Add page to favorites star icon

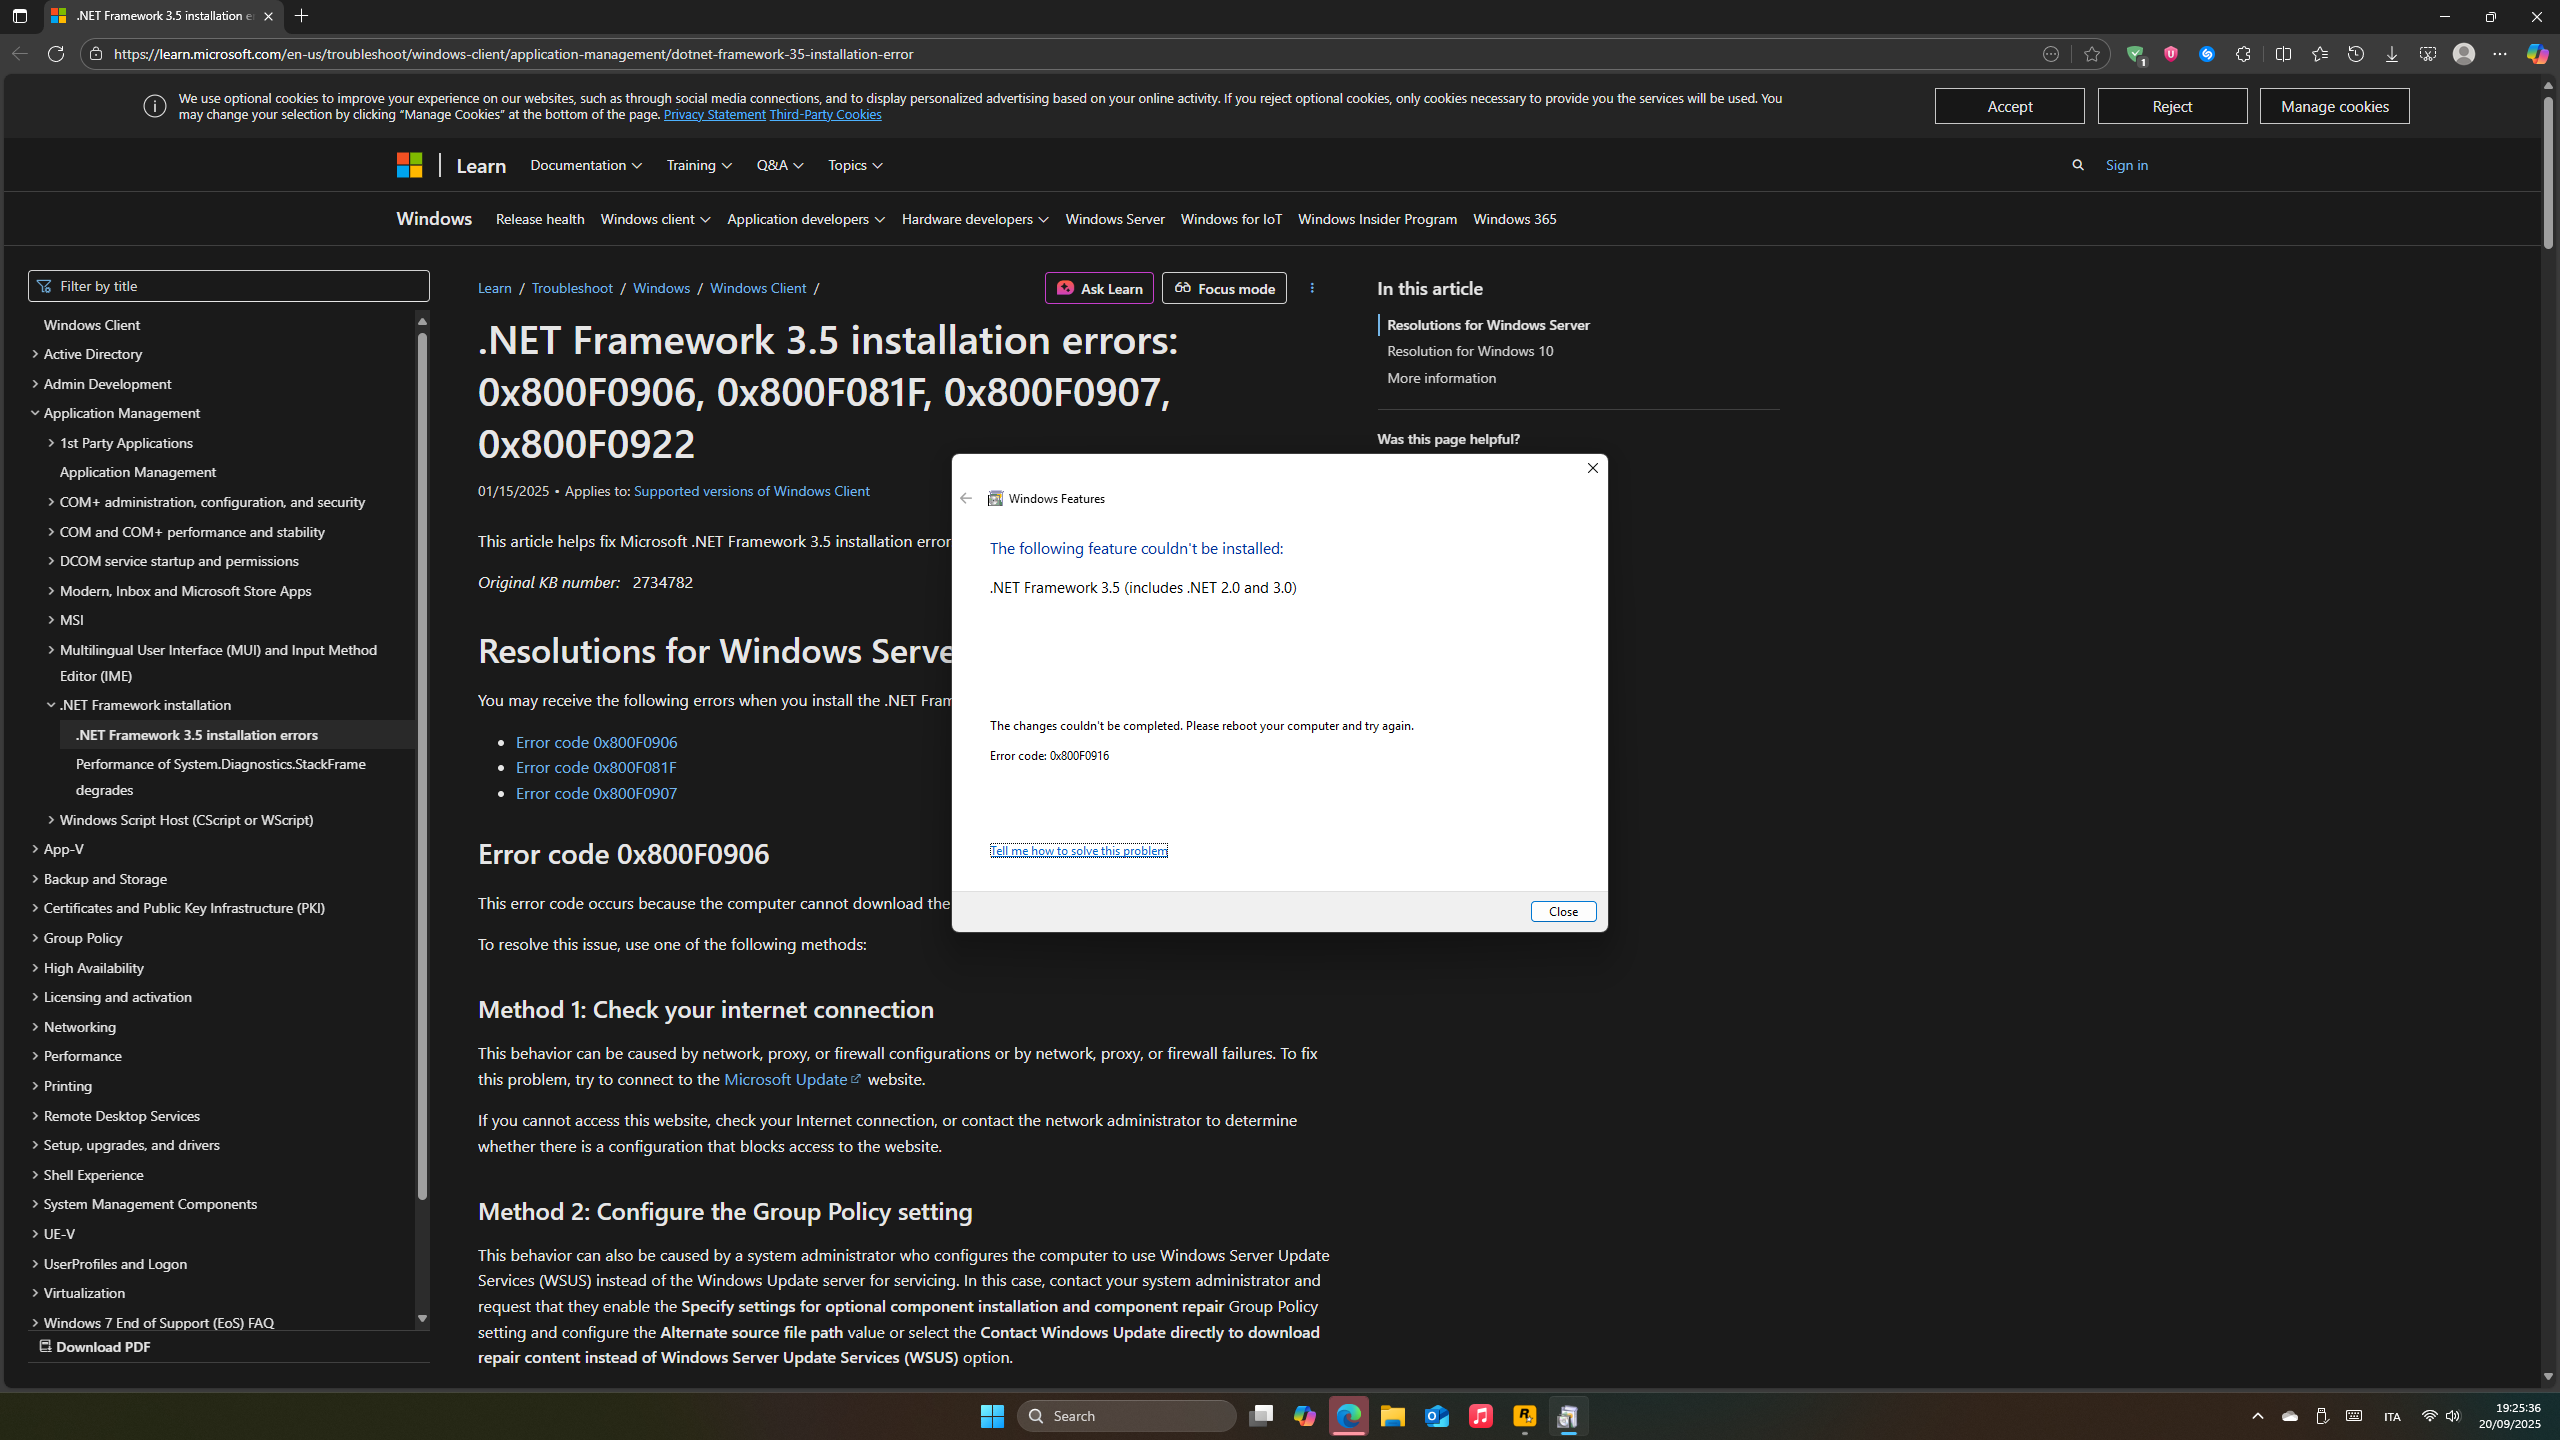click(x=2091, y=54)
